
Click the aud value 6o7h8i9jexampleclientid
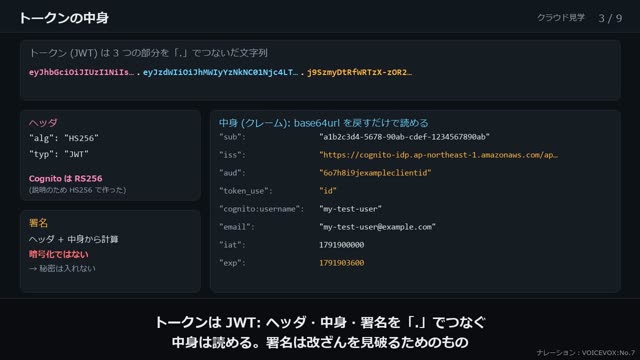(x=375, y=173)
